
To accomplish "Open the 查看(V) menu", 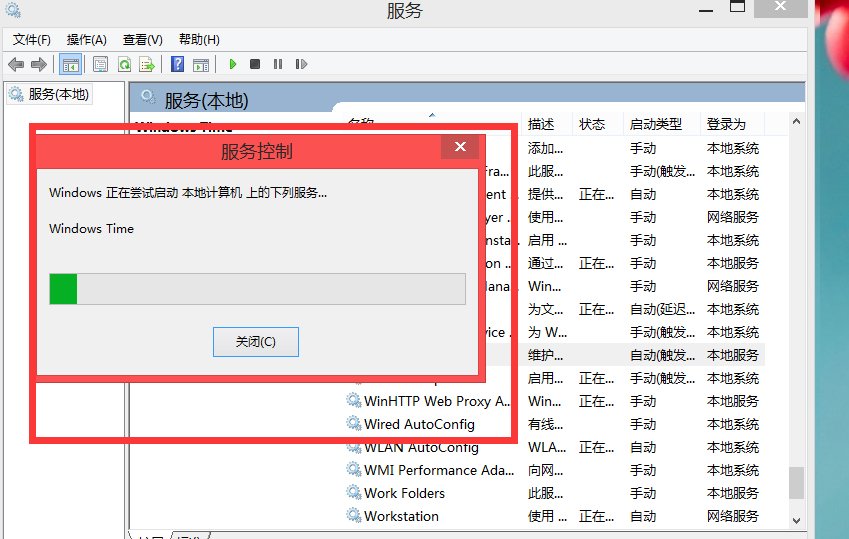I will pos(142,40).
